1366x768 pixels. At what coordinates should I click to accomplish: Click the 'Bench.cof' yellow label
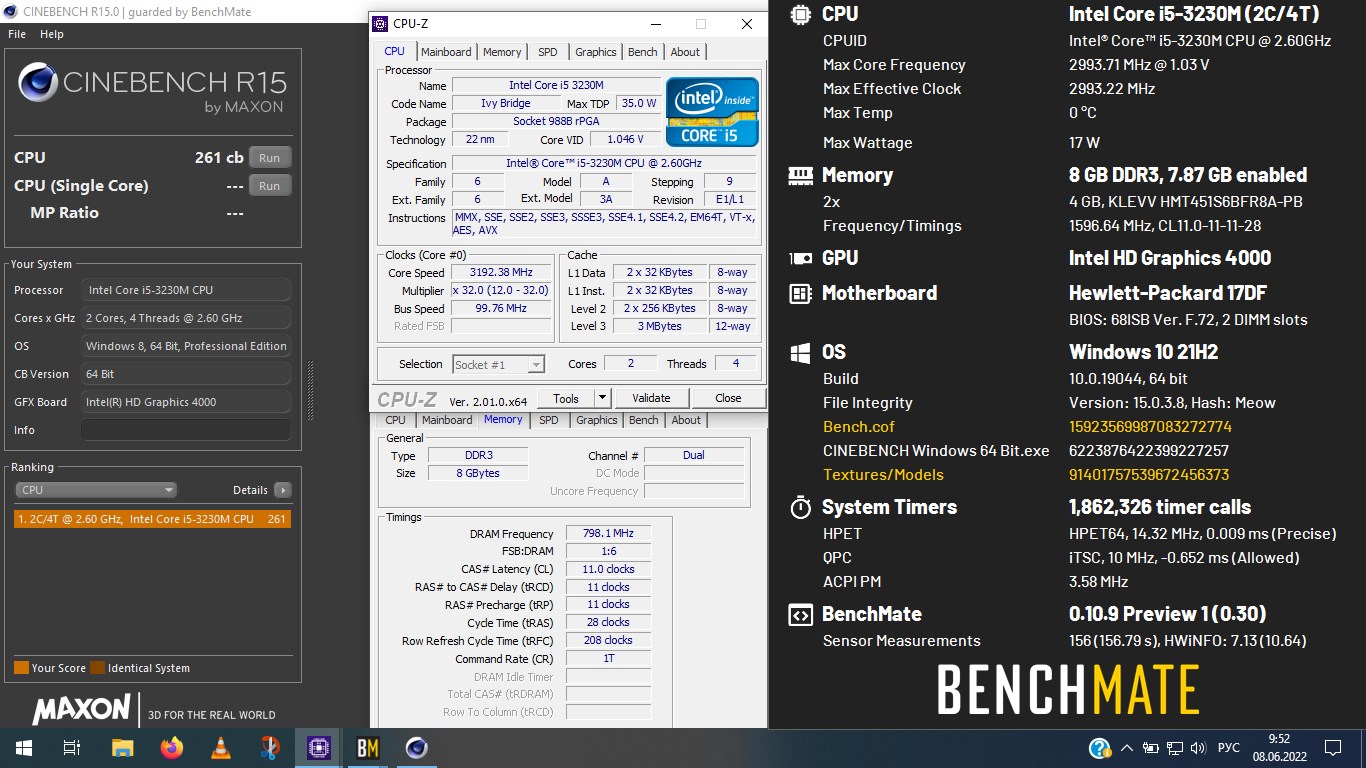pyautogui.click(x=859, y=427)
